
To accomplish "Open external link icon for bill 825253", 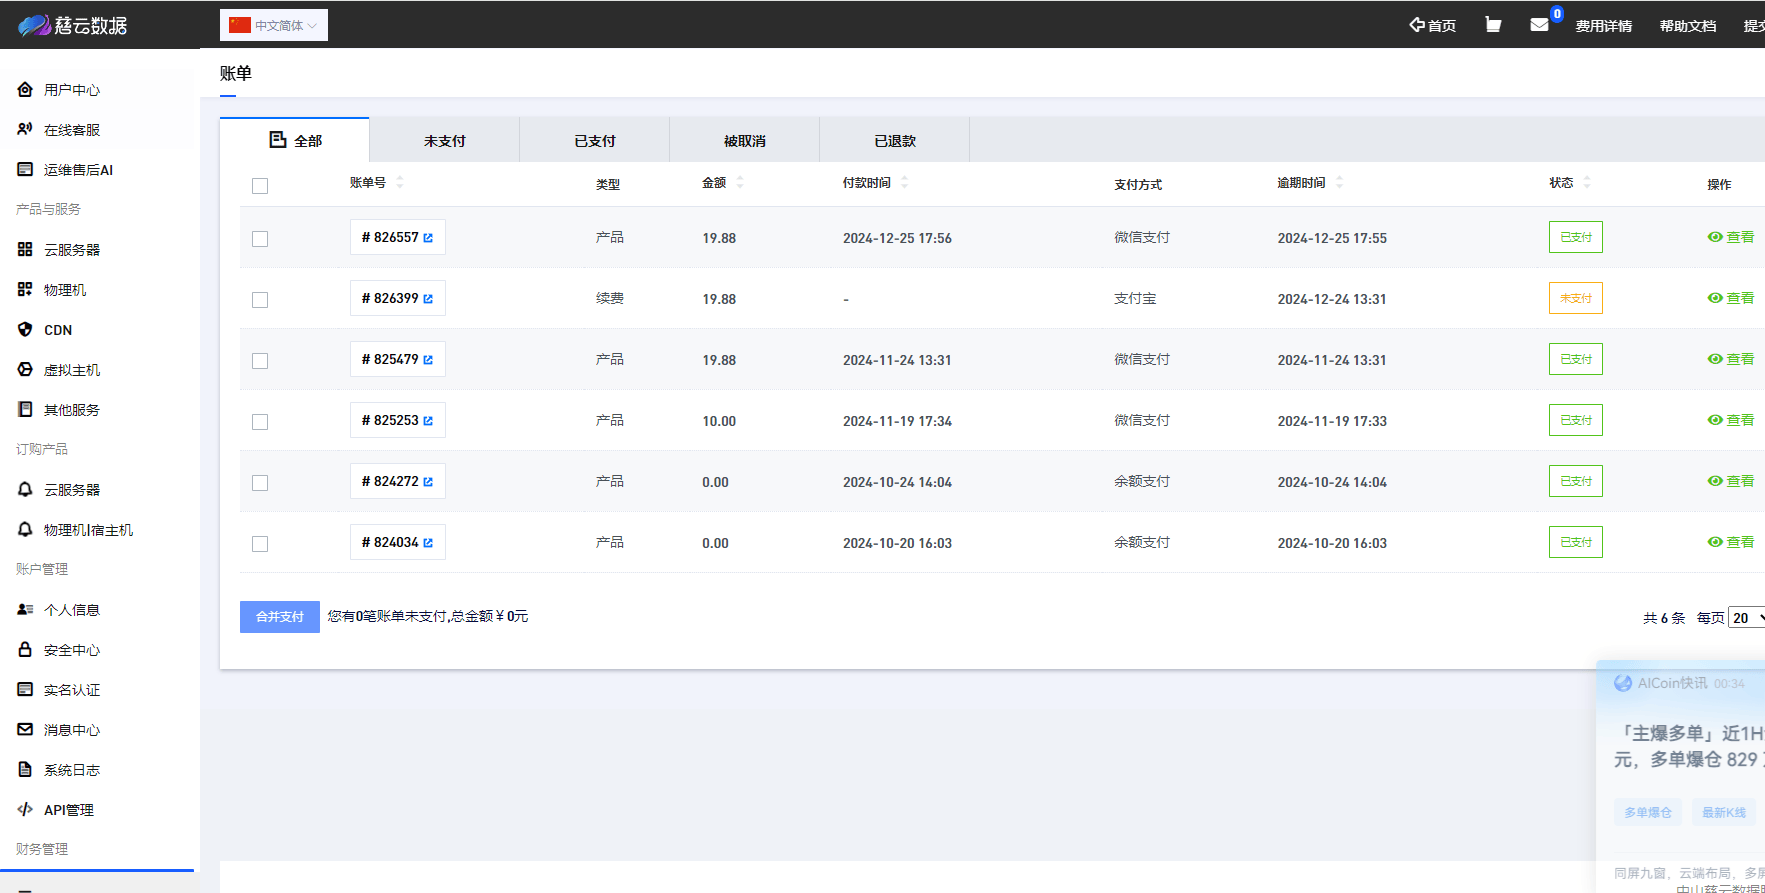I will 428,421.
